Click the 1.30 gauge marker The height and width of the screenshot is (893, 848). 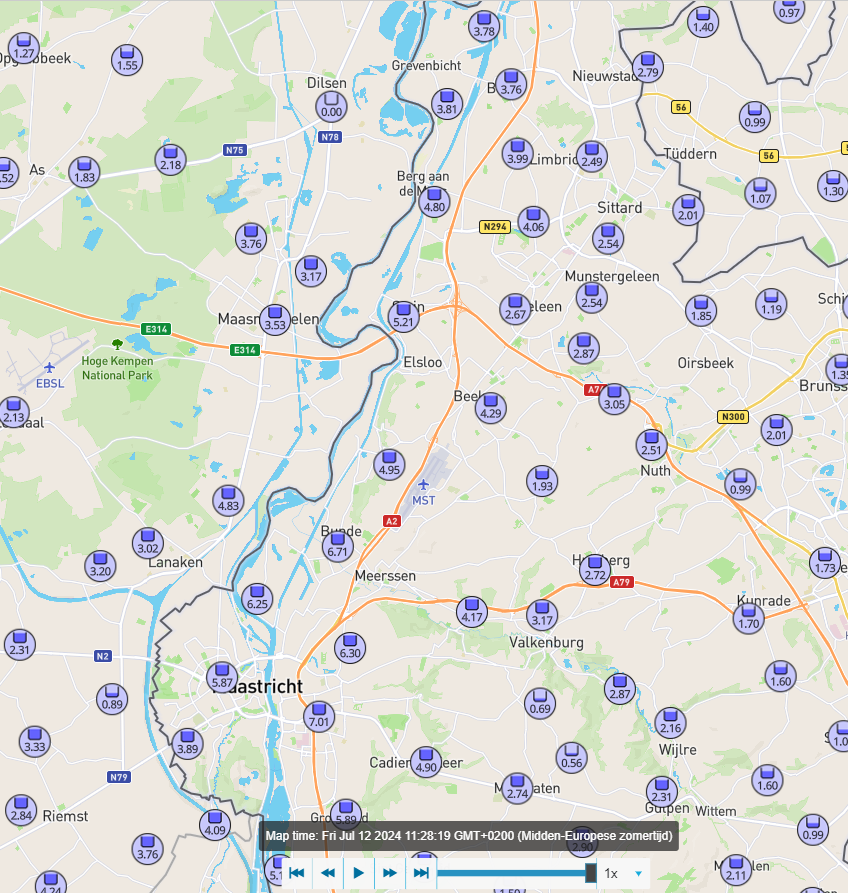click(833, 186)
